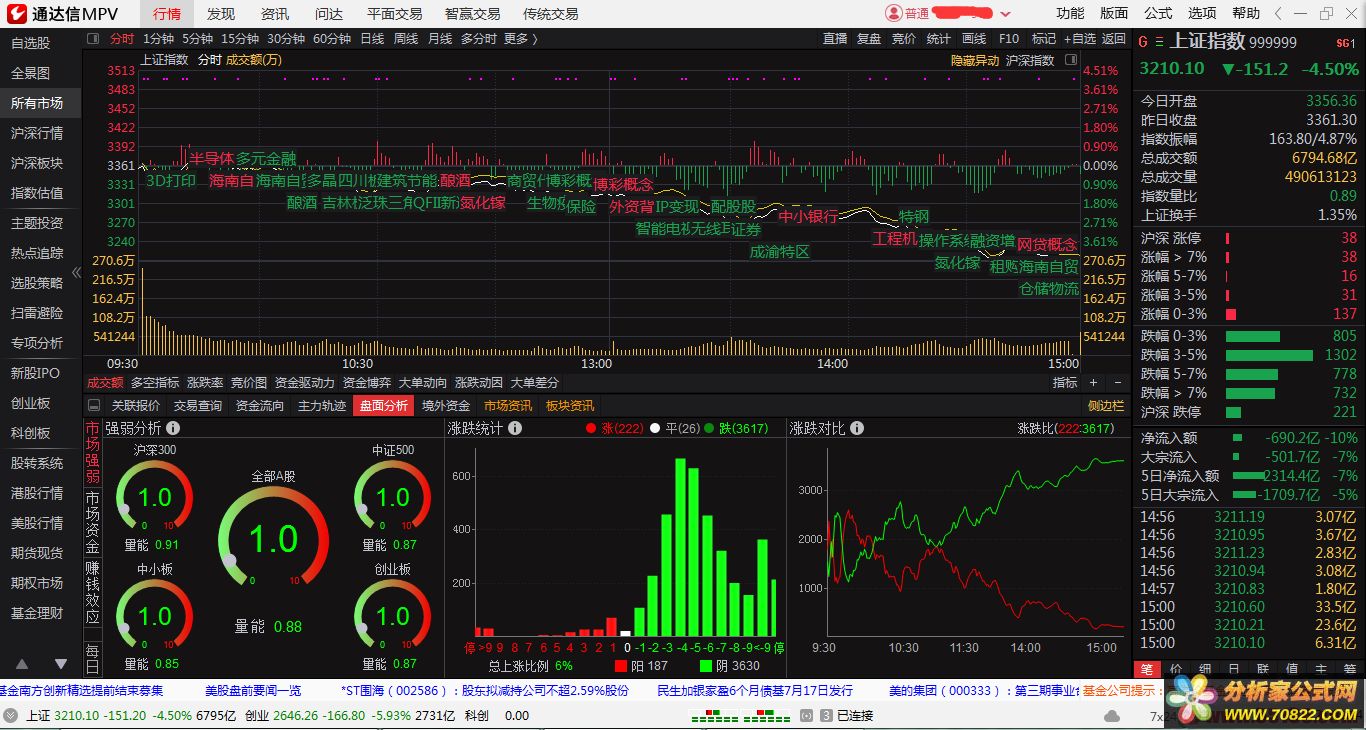Open the 版面 menu
The image size is (1366, 730).
tap(1114, 13)
